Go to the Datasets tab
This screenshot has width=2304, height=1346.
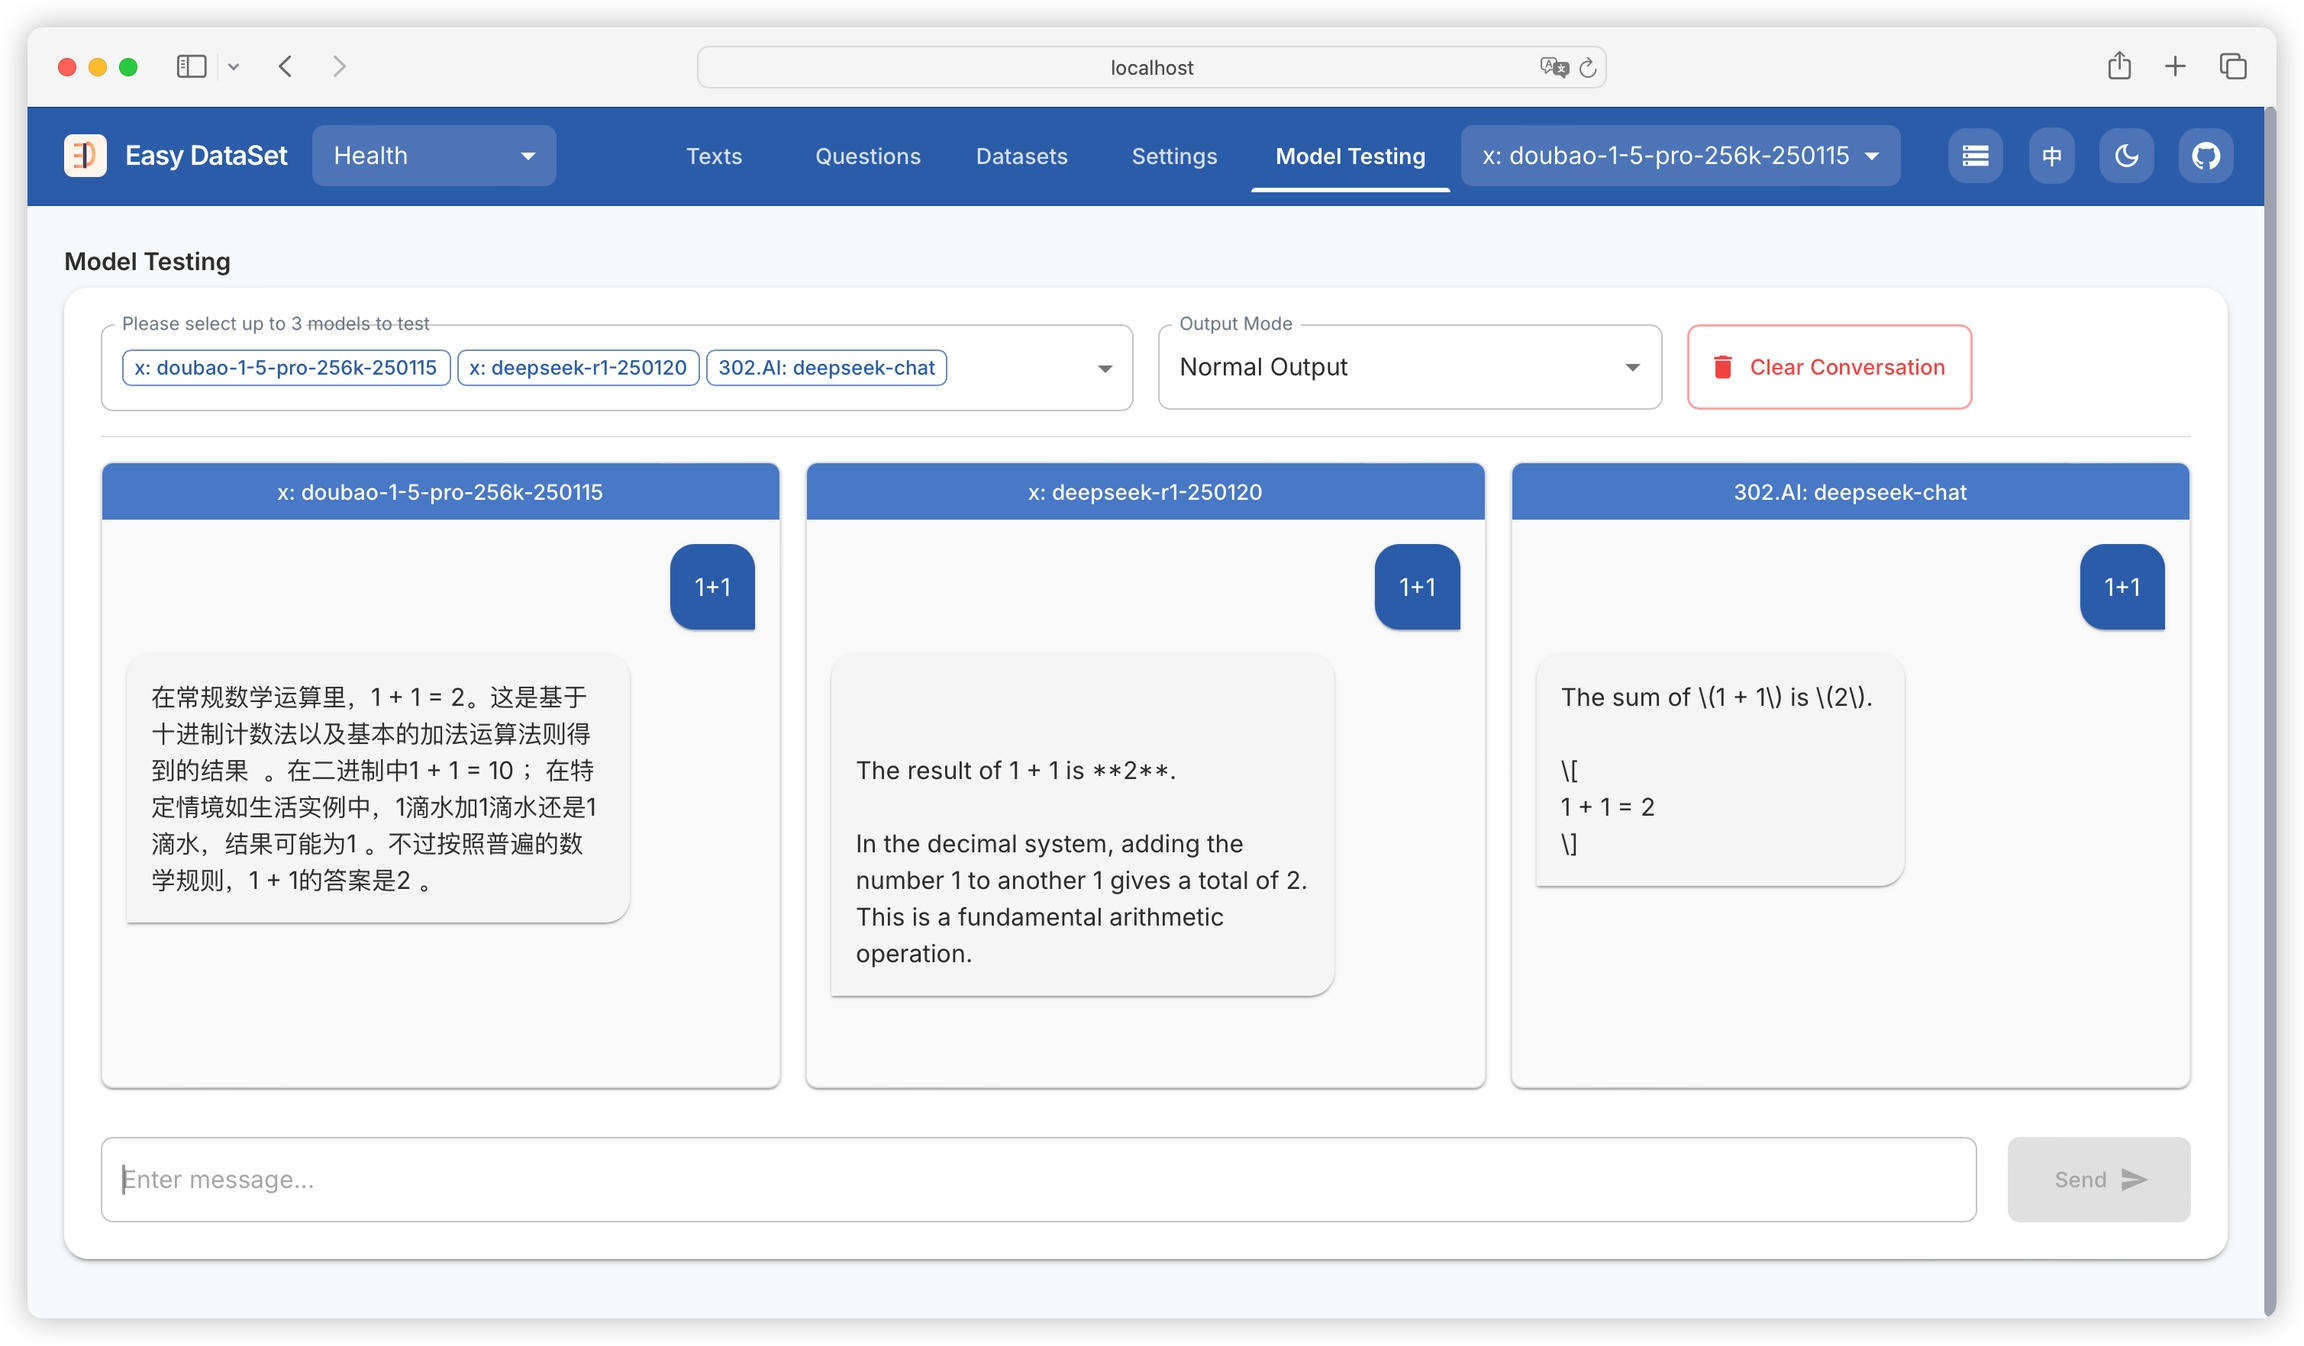1021,156
